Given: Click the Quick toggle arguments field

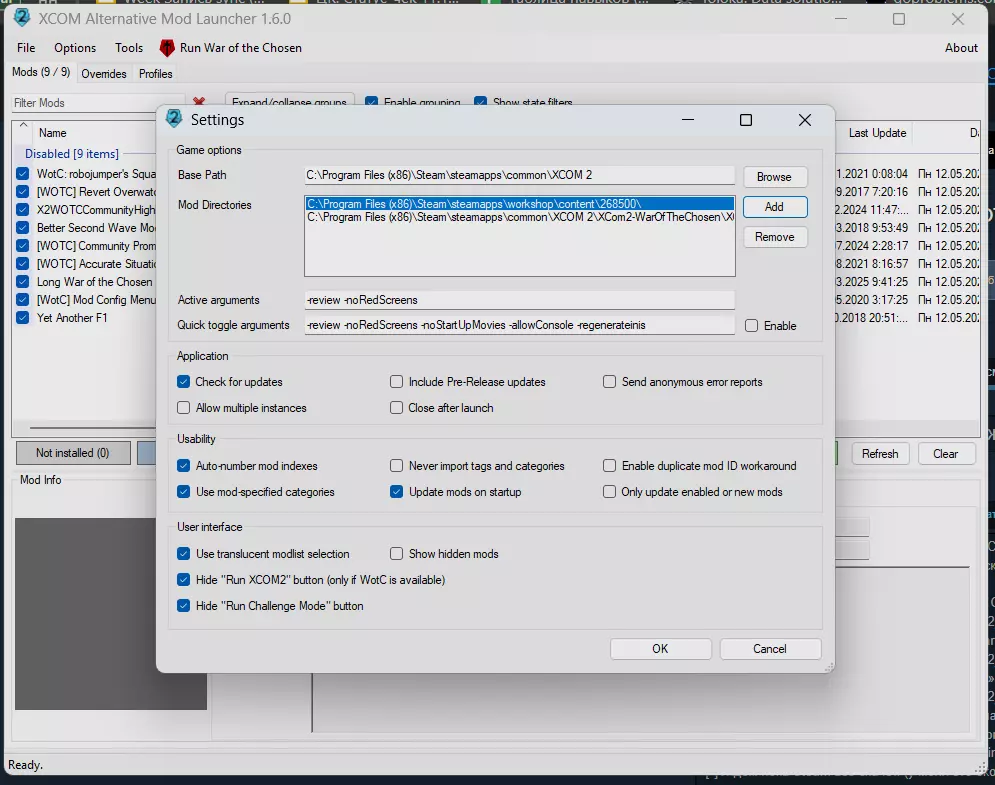Looking at the screenshot, I should point(519,325).
